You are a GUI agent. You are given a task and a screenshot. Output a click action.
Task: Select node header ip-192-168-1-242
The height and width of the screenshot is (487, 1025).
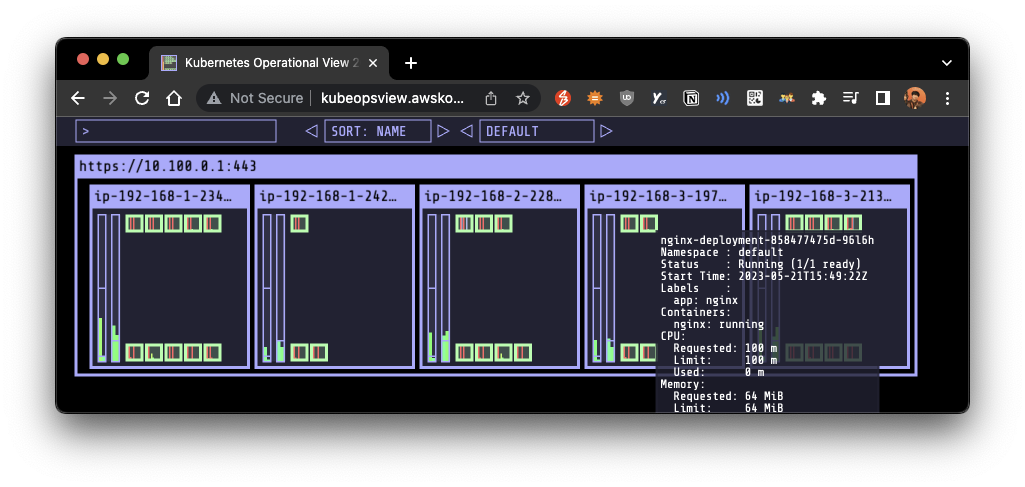click(335, 195)
